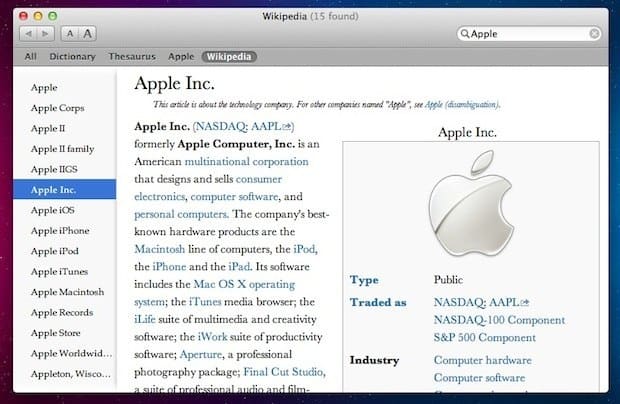Switch to the All source tab

pyautogui.click(x=30, y=57)
